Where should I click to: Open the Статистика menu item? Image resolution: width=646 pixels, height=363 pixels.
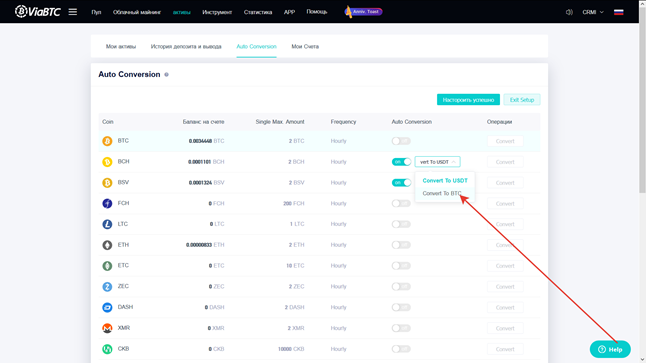pos(258,12)
